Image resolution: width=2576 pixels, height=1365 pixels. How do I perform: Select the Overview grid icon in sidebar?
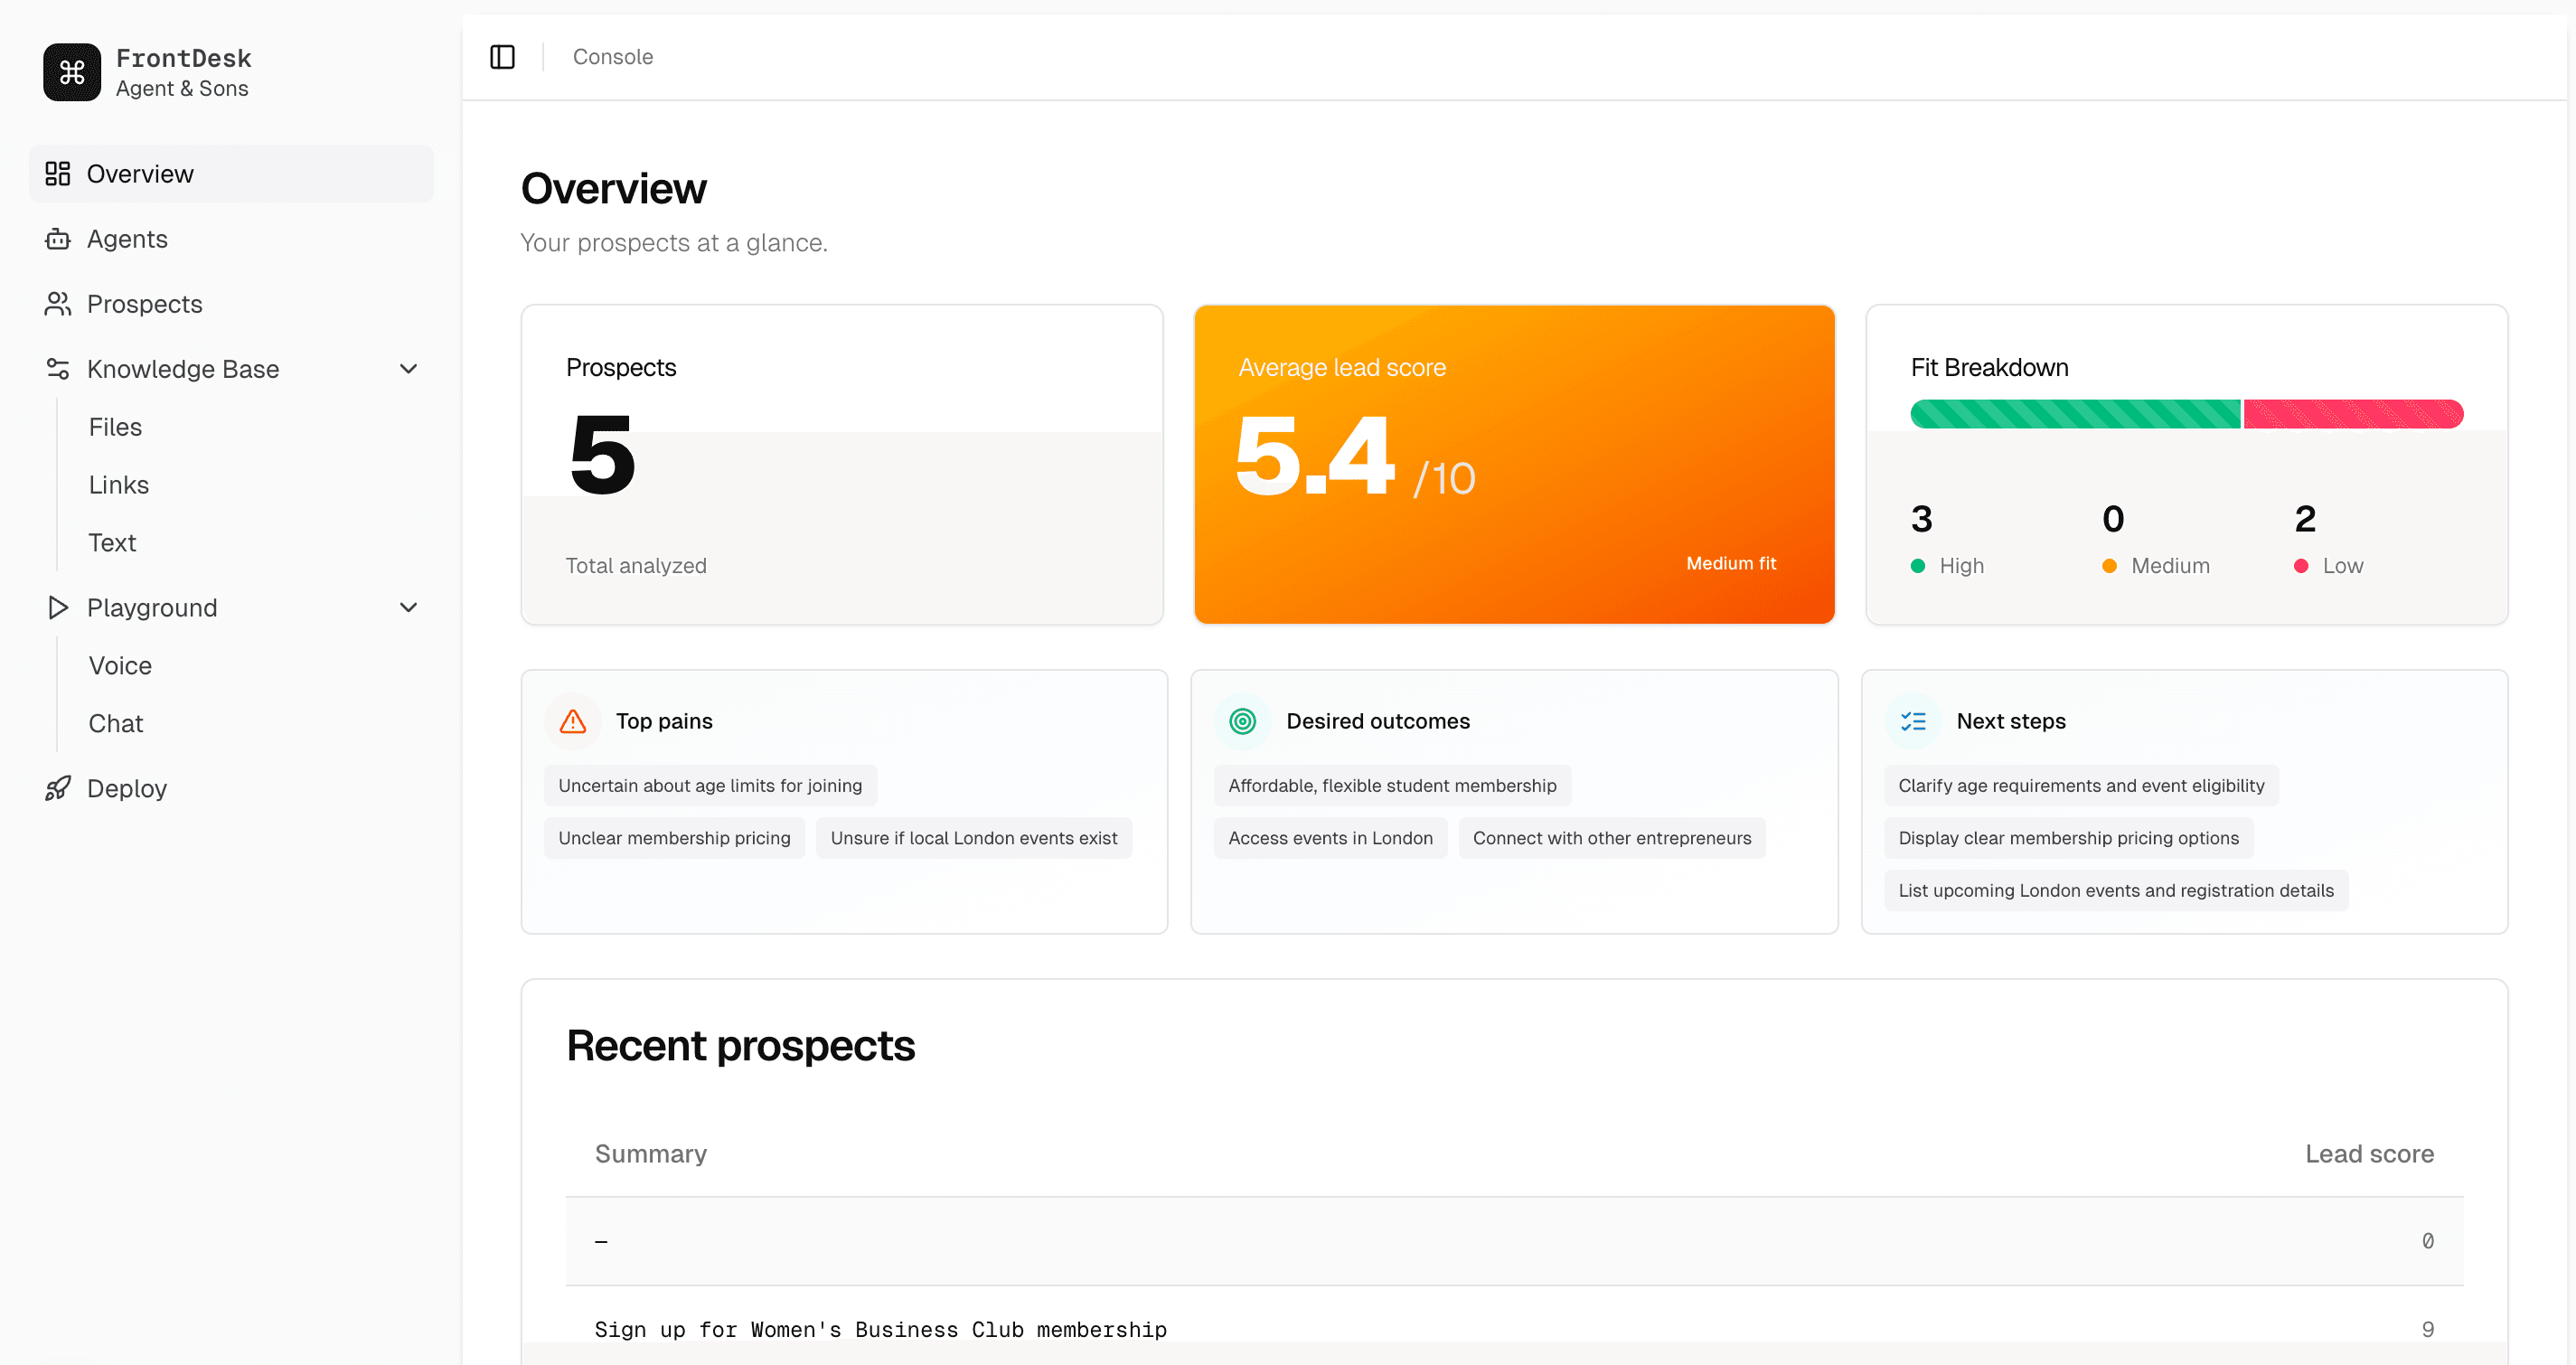(57, 173)
